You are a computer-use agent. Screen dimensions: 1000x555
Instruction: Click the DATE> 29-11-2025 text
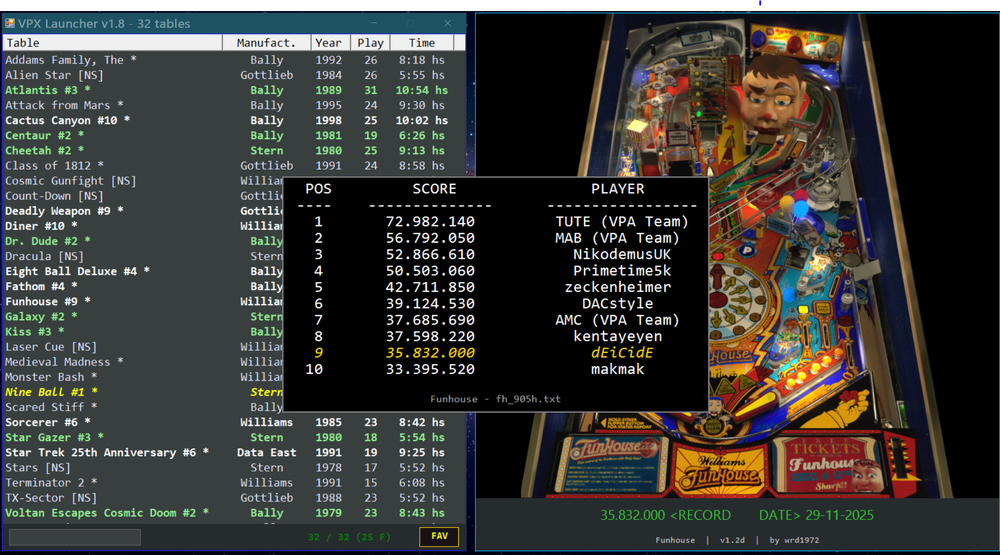tap(816, 515)
